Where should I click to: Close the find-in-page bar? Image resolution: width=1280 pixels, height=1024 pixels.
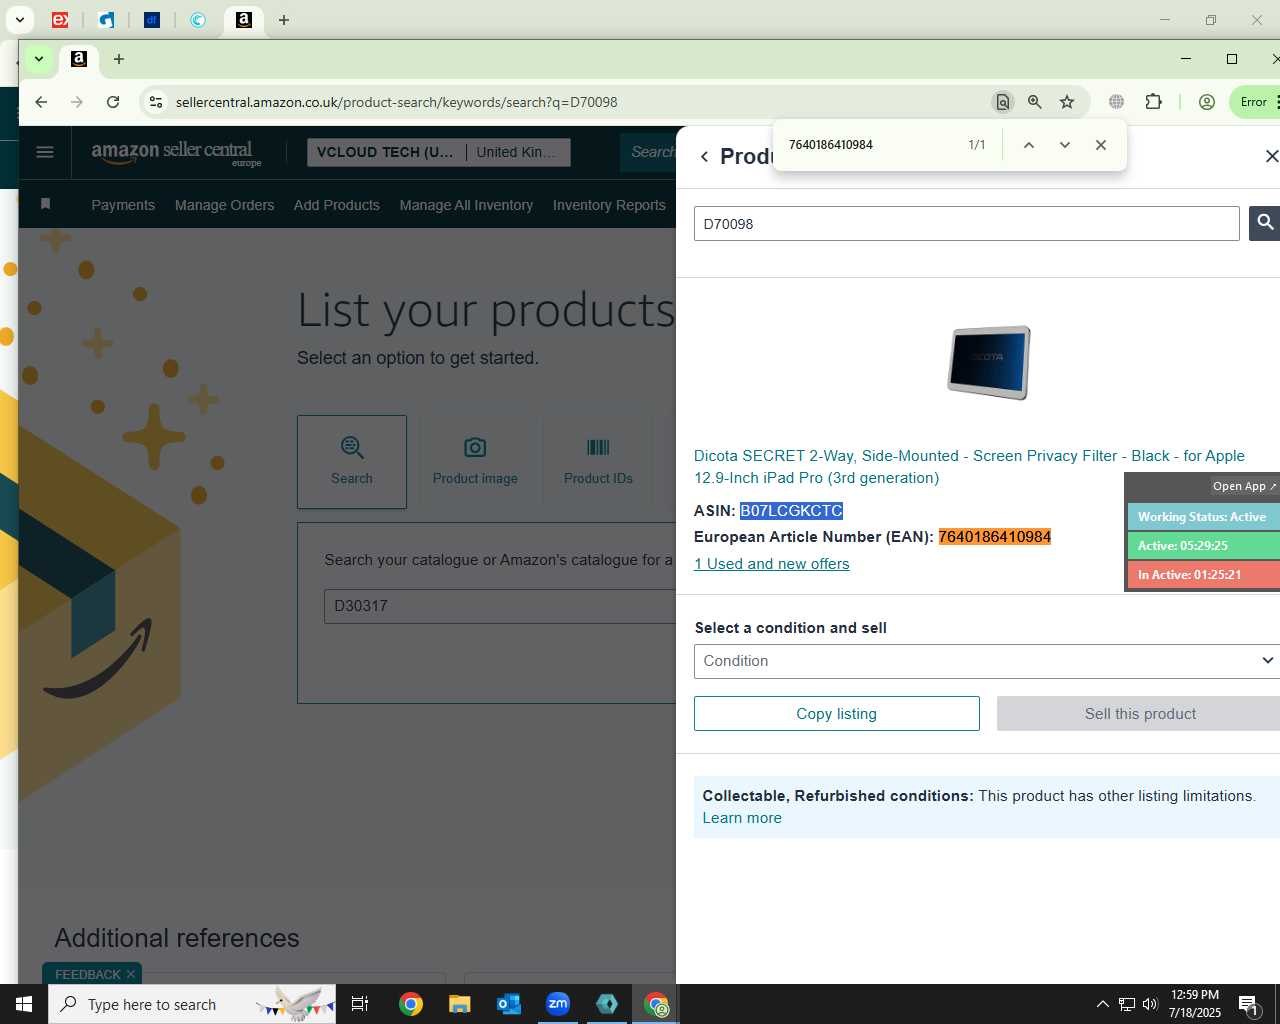pos(1101,145)
